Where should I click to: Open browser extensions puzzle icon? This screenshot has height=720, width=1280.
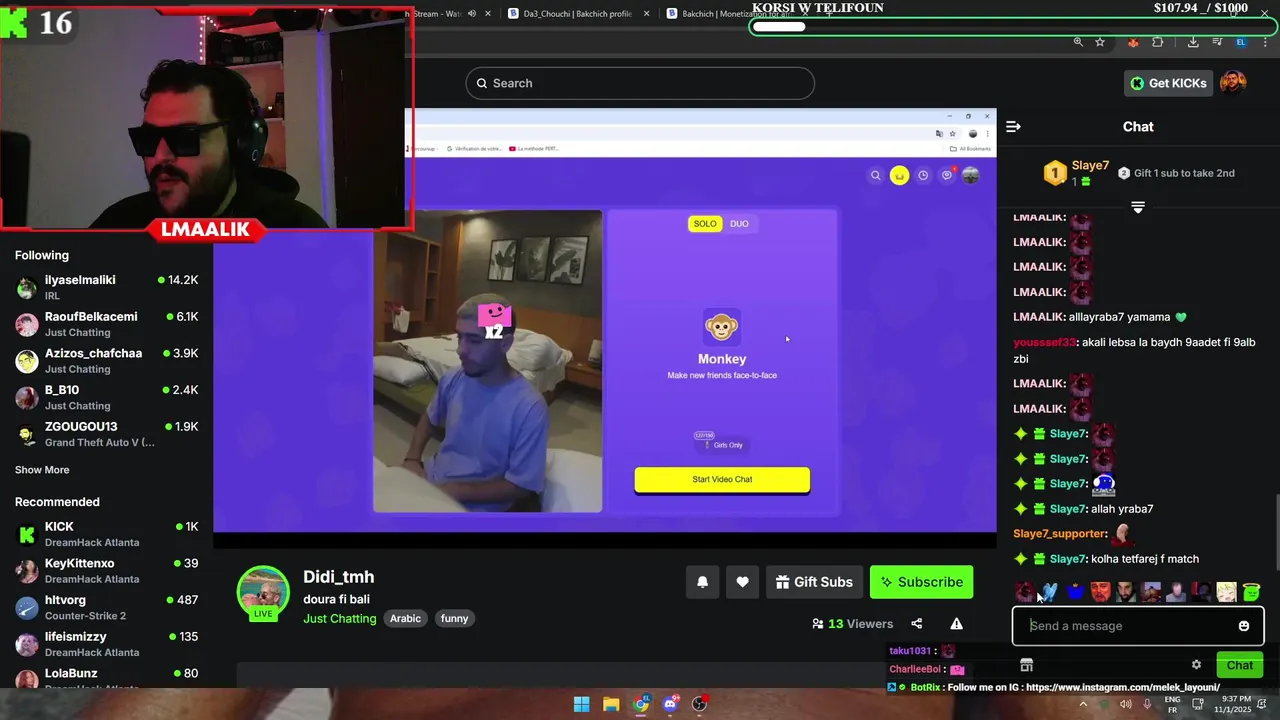coord(1157,42)
